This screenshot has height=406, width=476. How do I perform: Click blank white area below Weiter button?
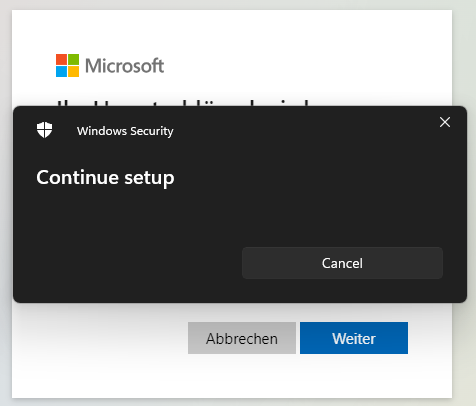[x=354, y=375]
